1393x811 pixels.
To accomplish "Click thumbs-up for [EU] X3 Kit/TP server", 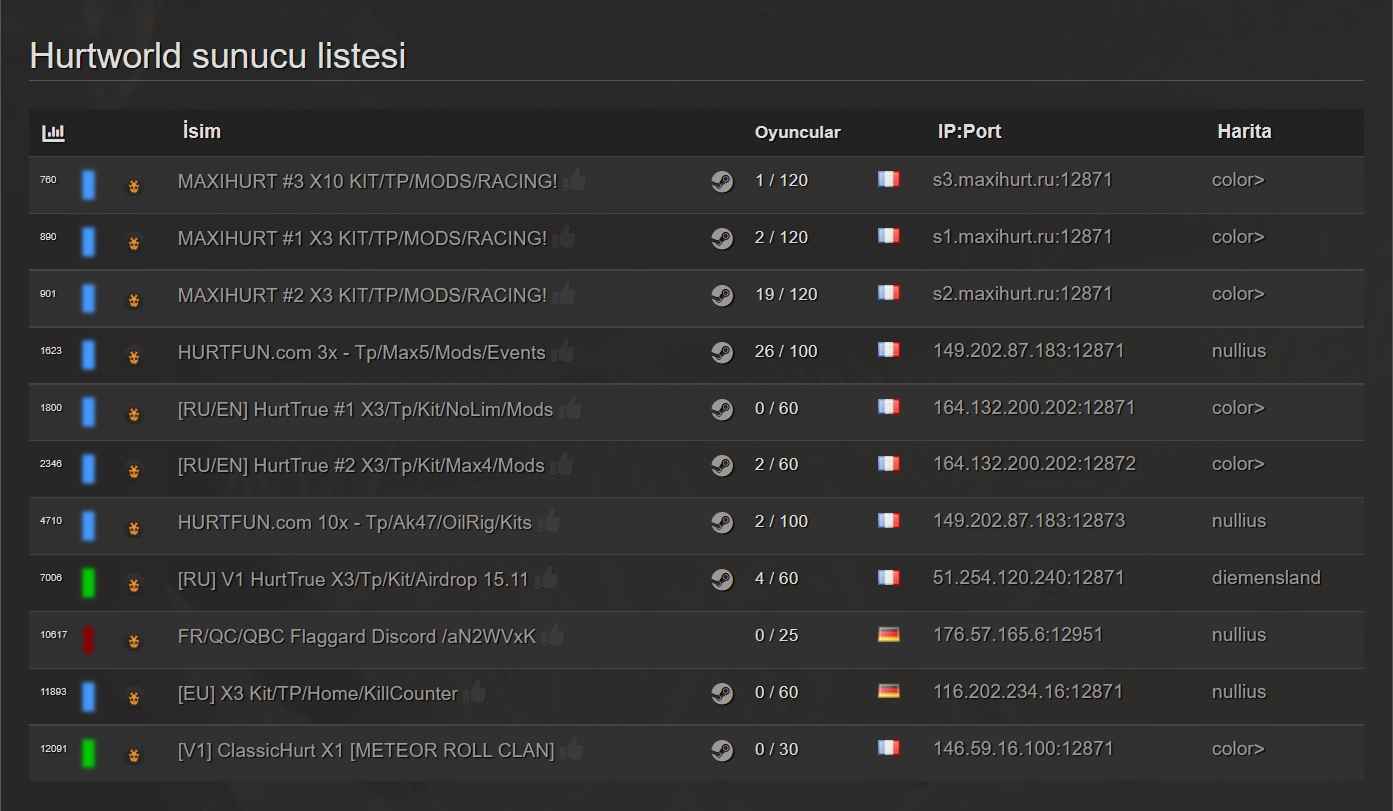I will [x=476, y=693].
